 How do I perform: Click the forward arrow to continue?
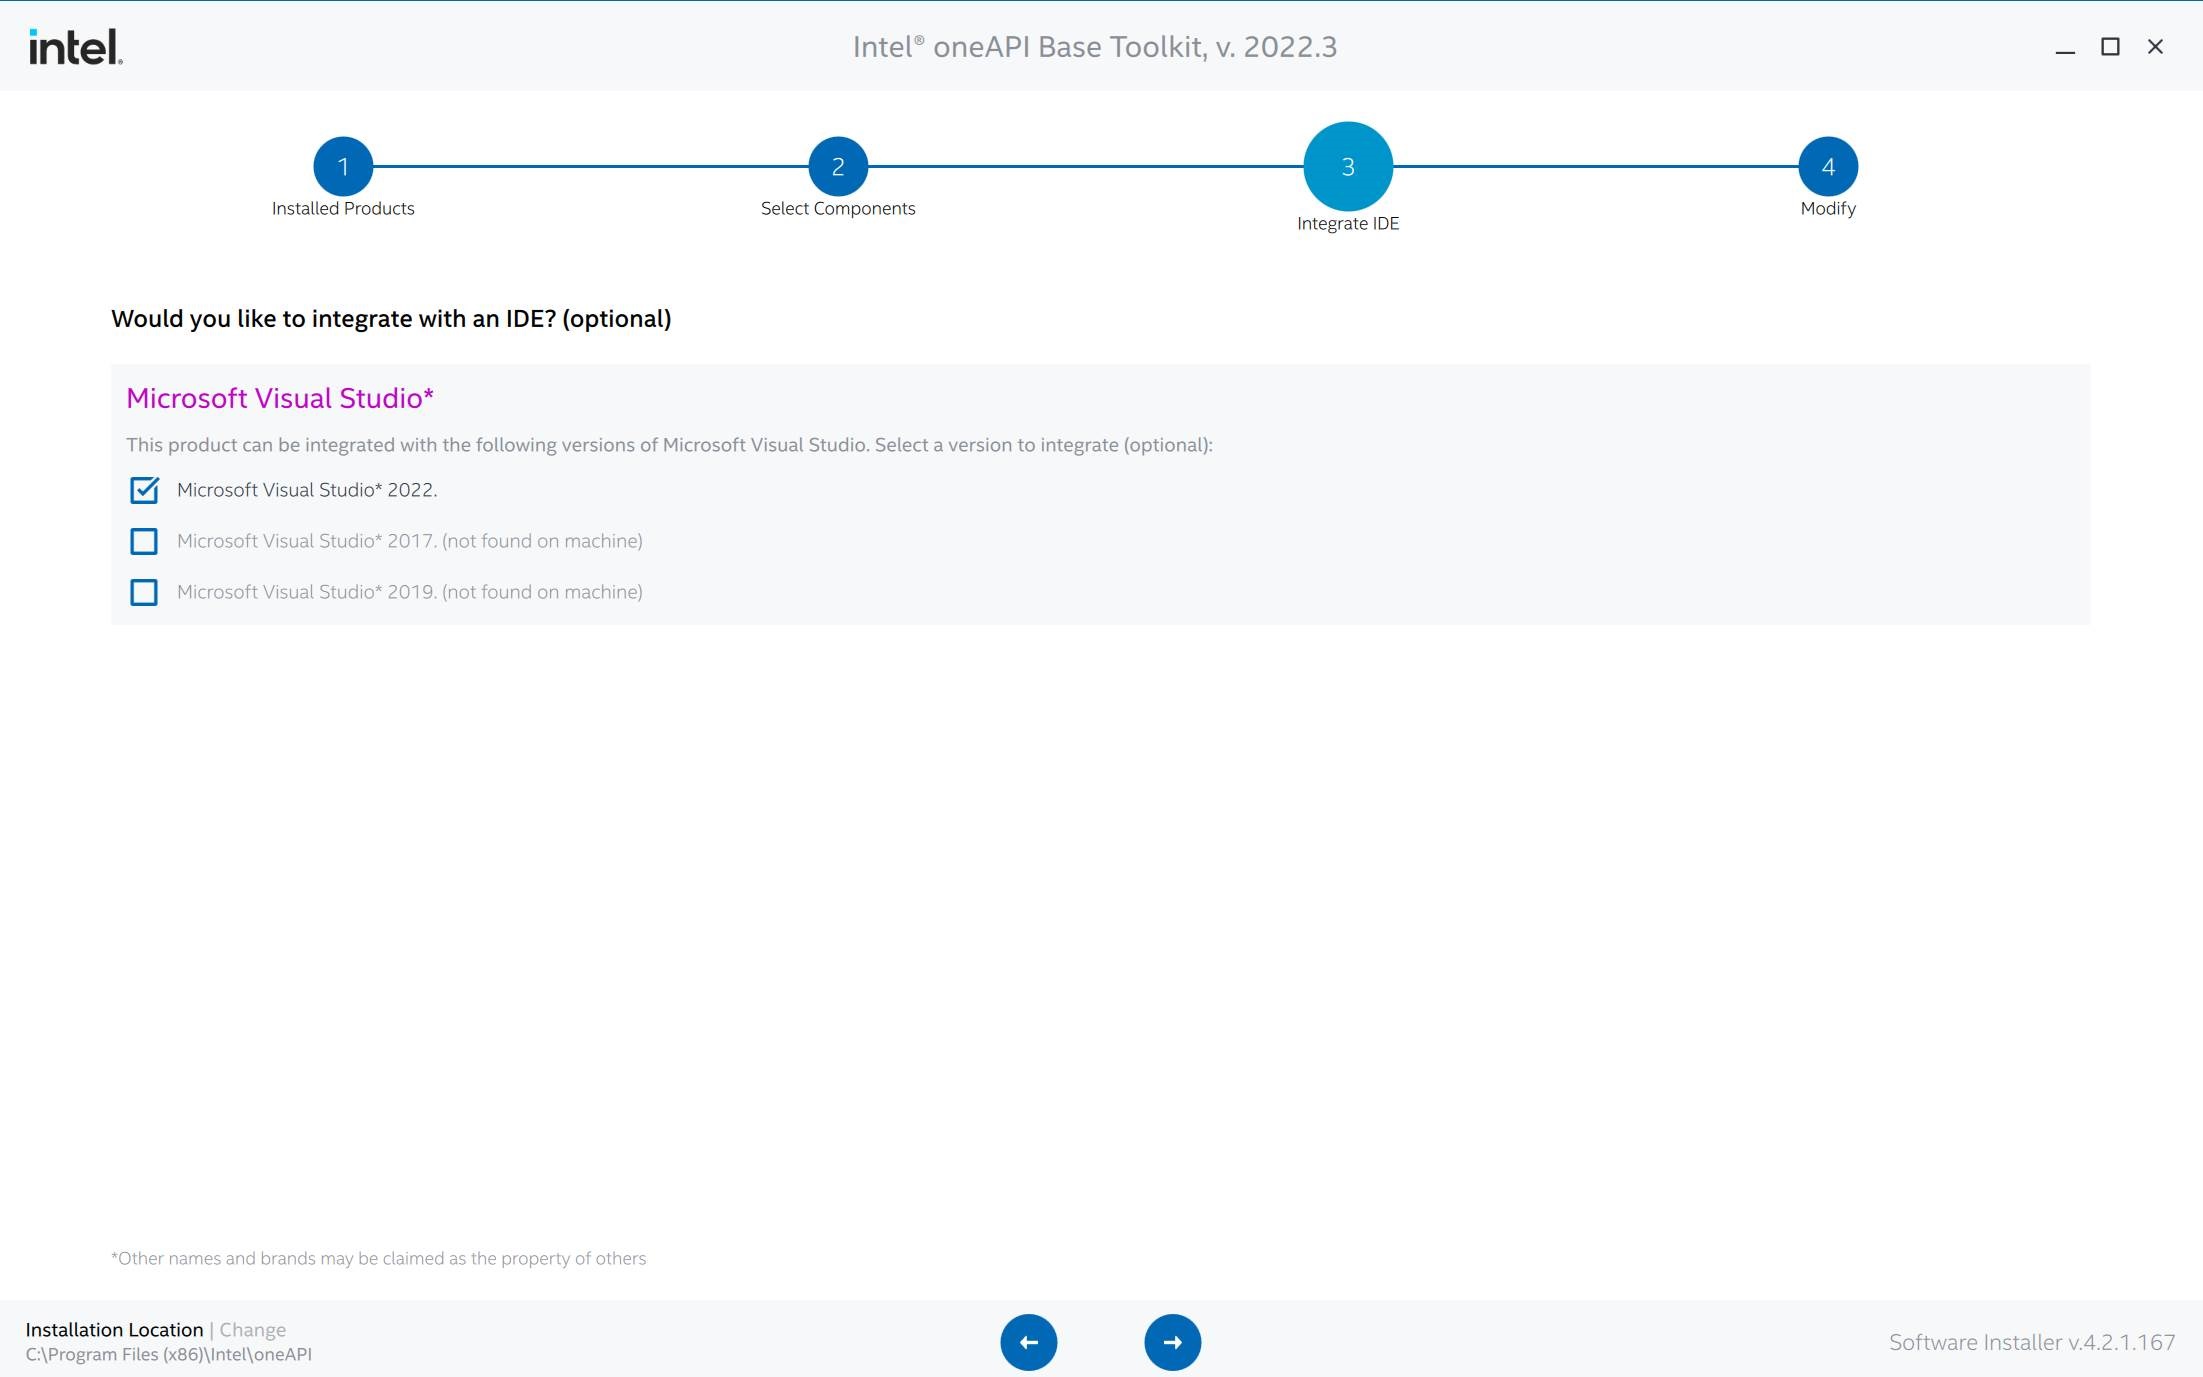pos(1173,1342)
